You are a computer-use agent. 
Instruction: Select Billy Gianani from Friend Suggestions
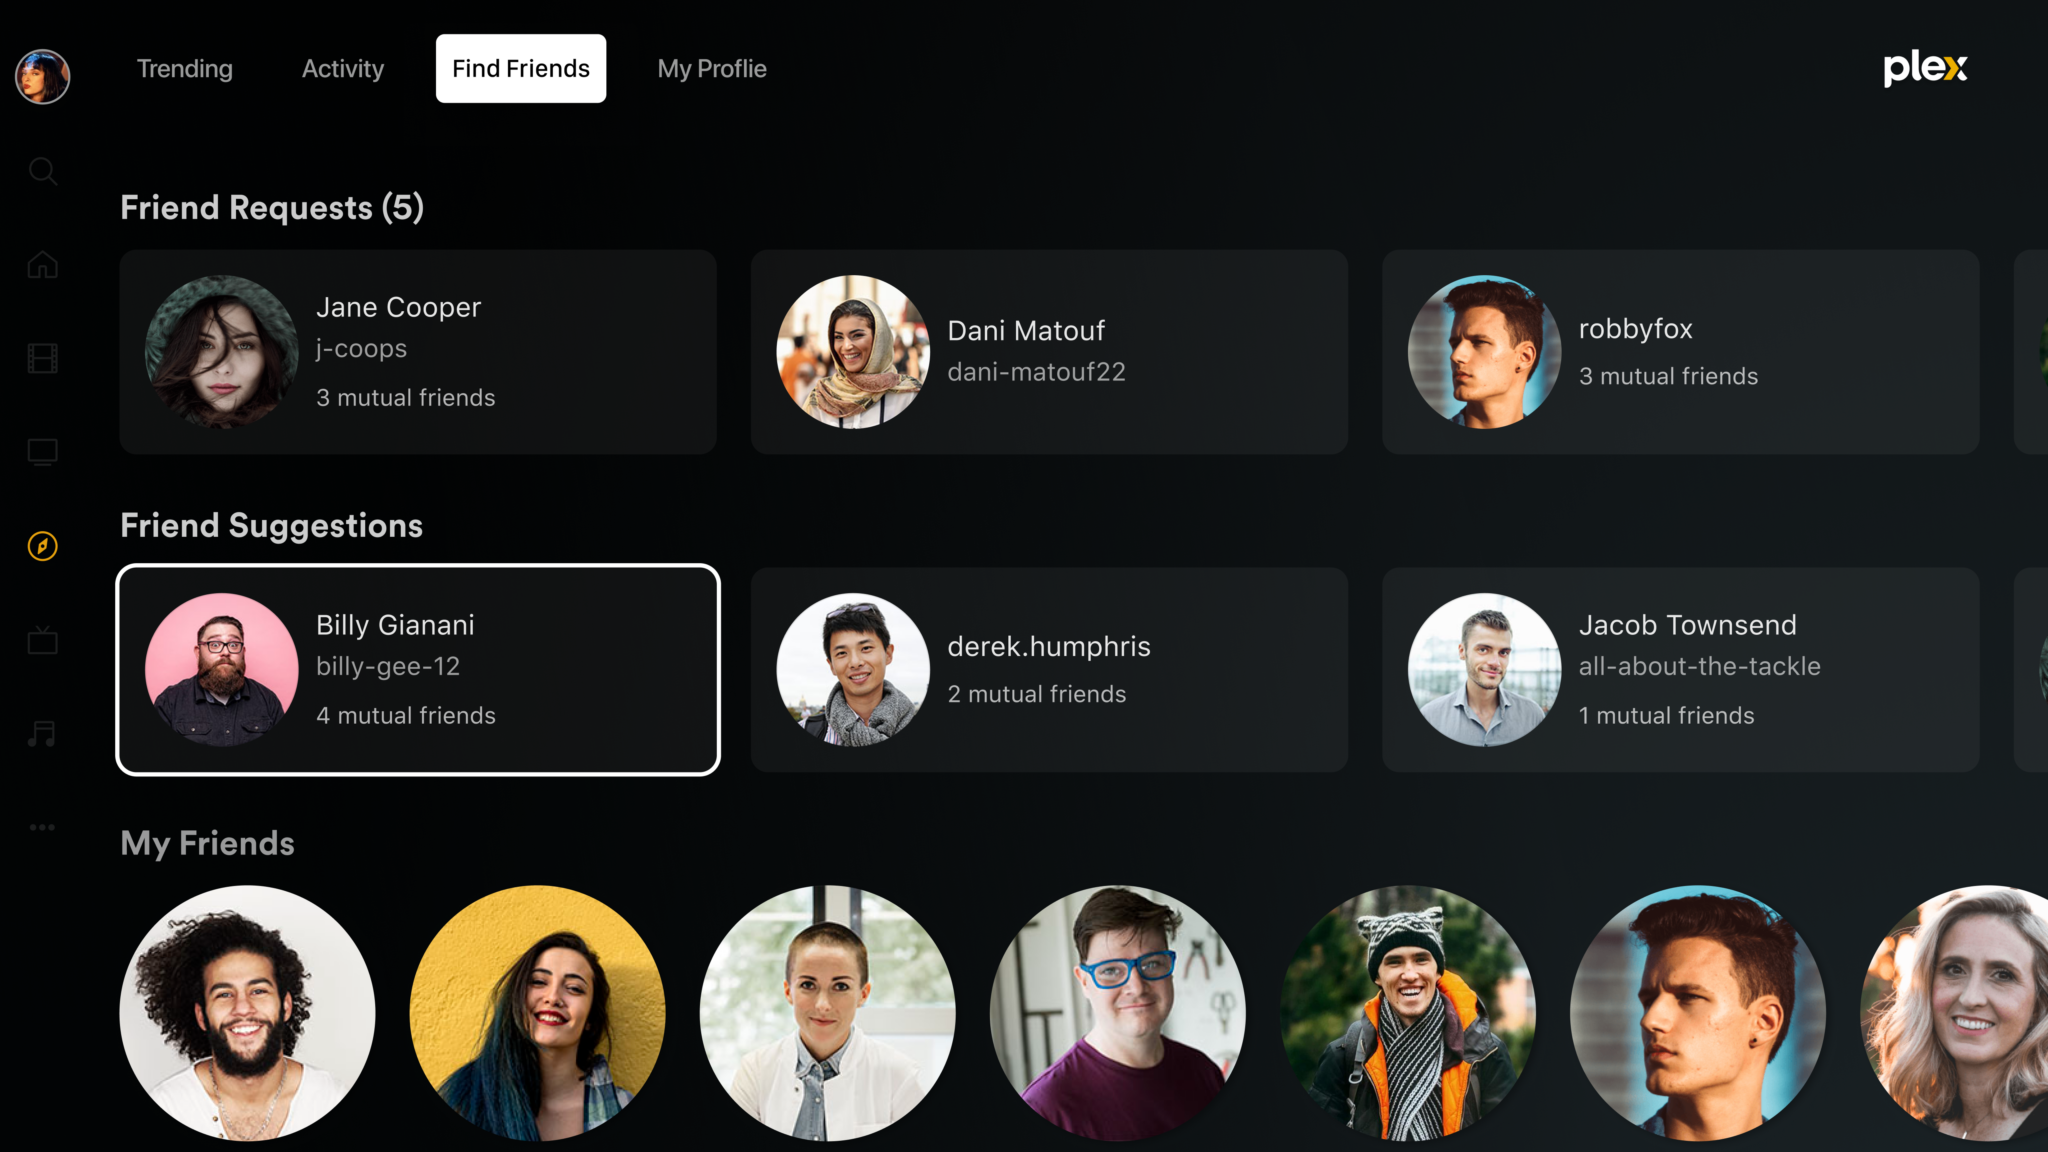coord(418,670)
